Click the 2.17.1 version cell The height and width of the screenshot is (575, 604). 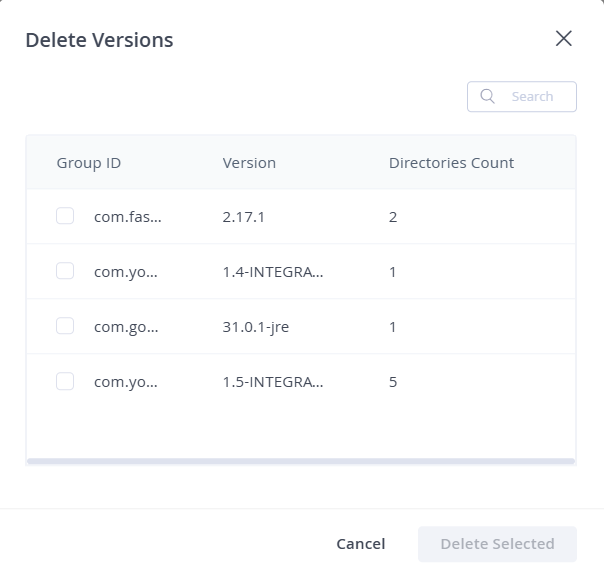pyautogui.click(x=243, y=217)
